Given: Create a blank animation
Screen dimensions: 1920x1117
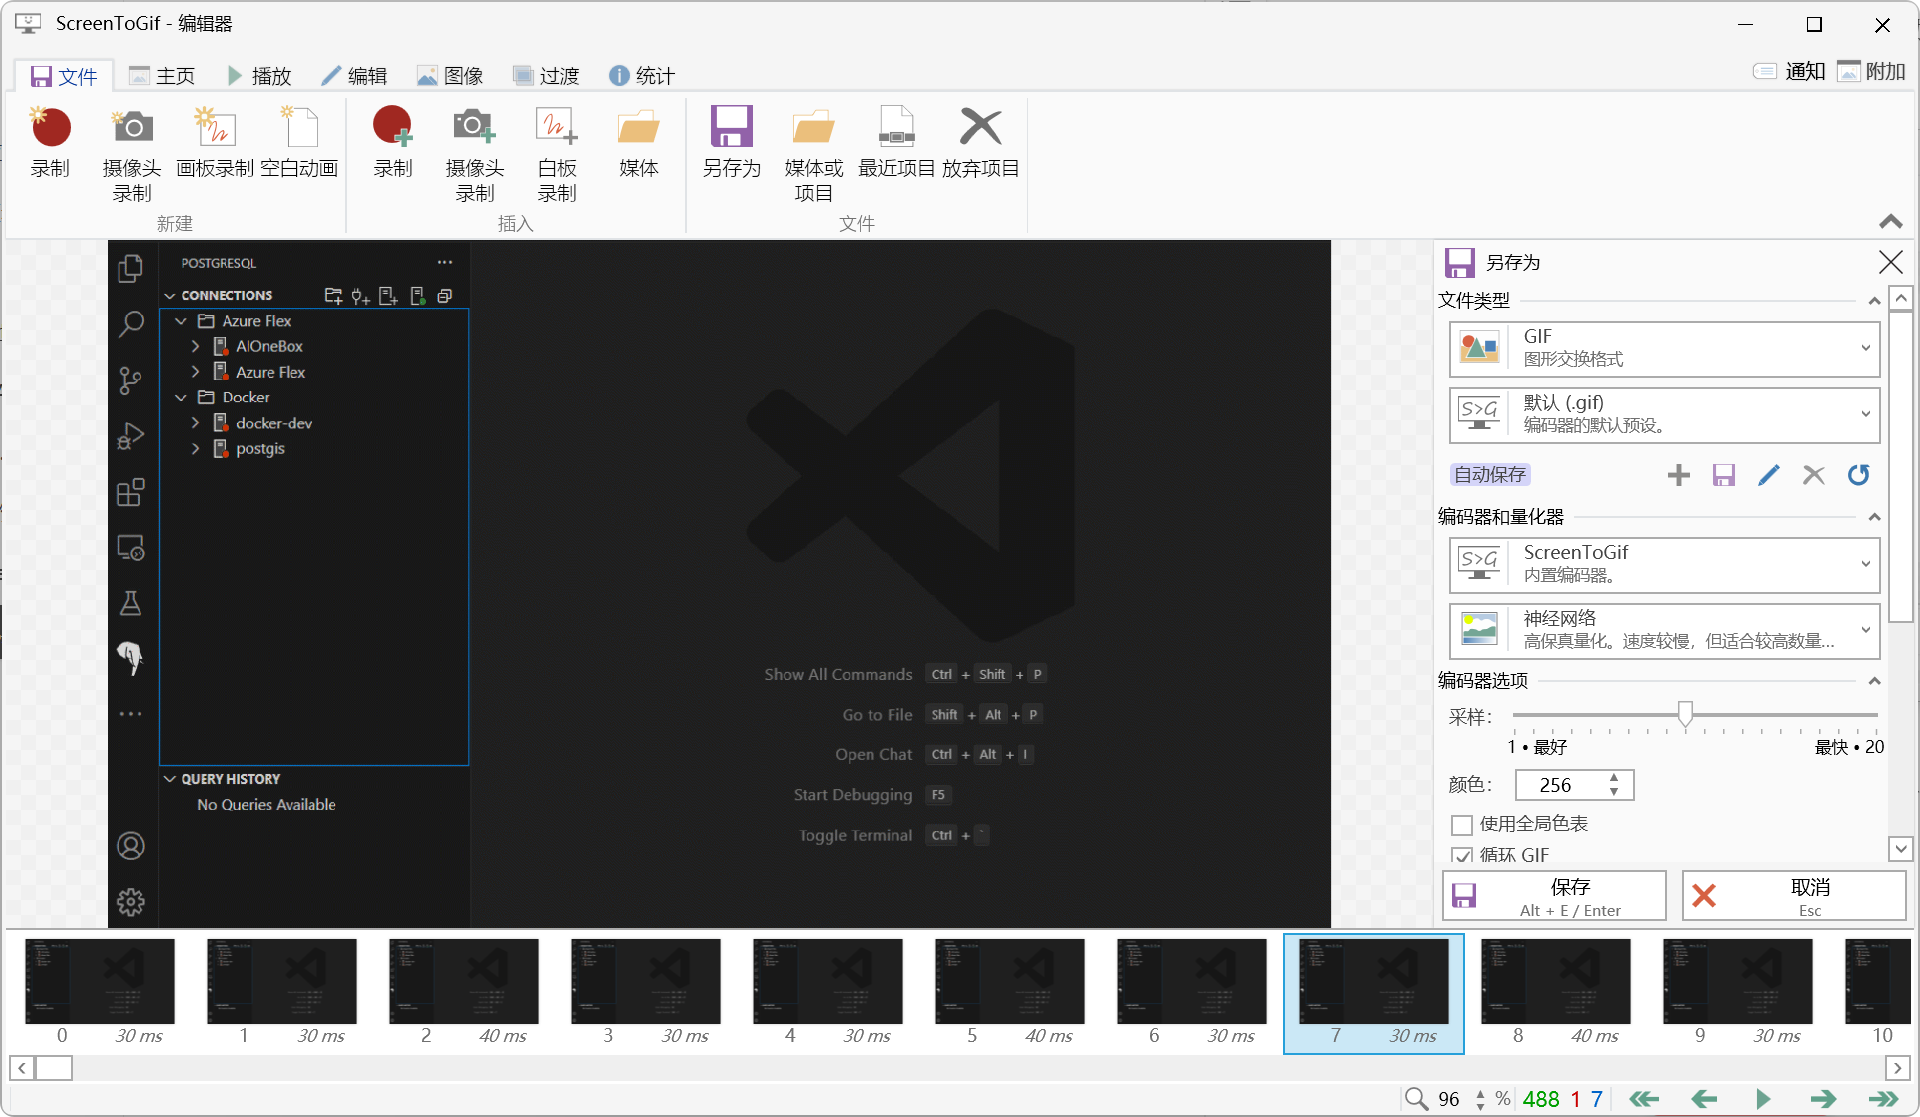Looking at the screenshot, I should pyautogui.click(x=299, y=143).
